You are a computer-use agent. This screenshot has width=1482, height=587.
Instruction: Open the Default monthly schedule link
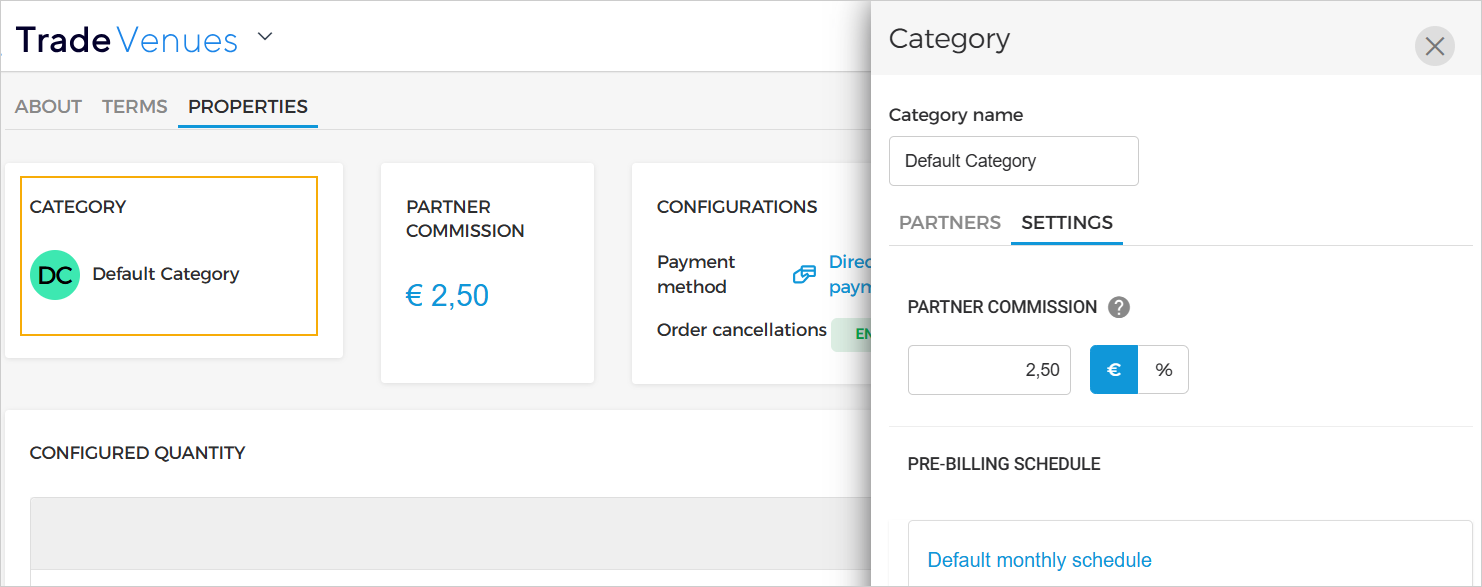coord(1039,560)
